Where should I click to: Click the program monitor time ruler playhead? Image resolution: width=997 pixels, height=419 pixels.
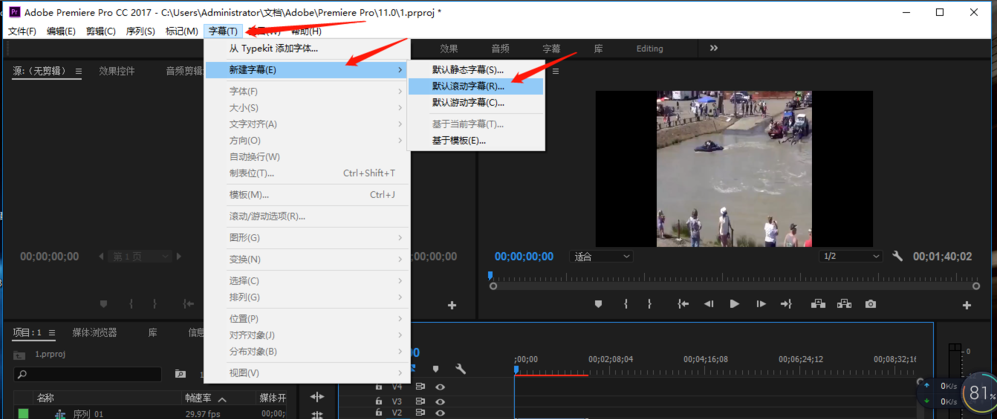490,276
